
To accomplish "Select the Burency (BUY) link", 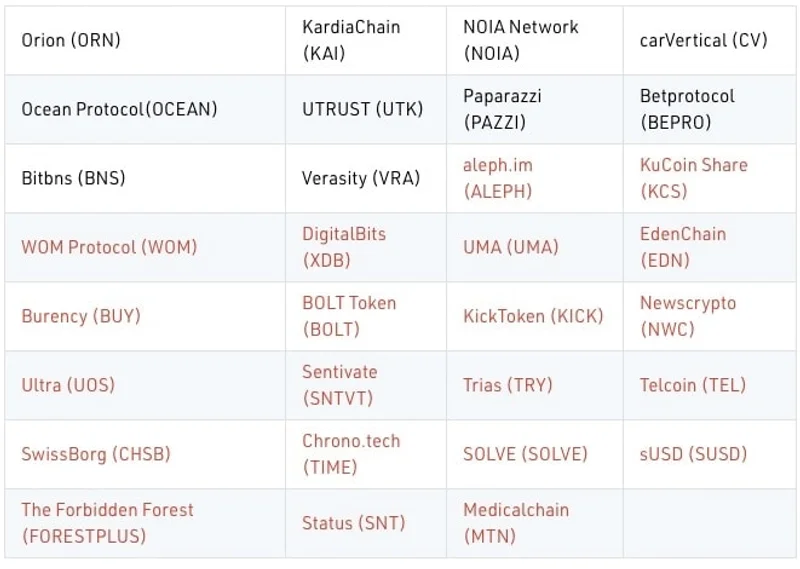I will 81,316.
